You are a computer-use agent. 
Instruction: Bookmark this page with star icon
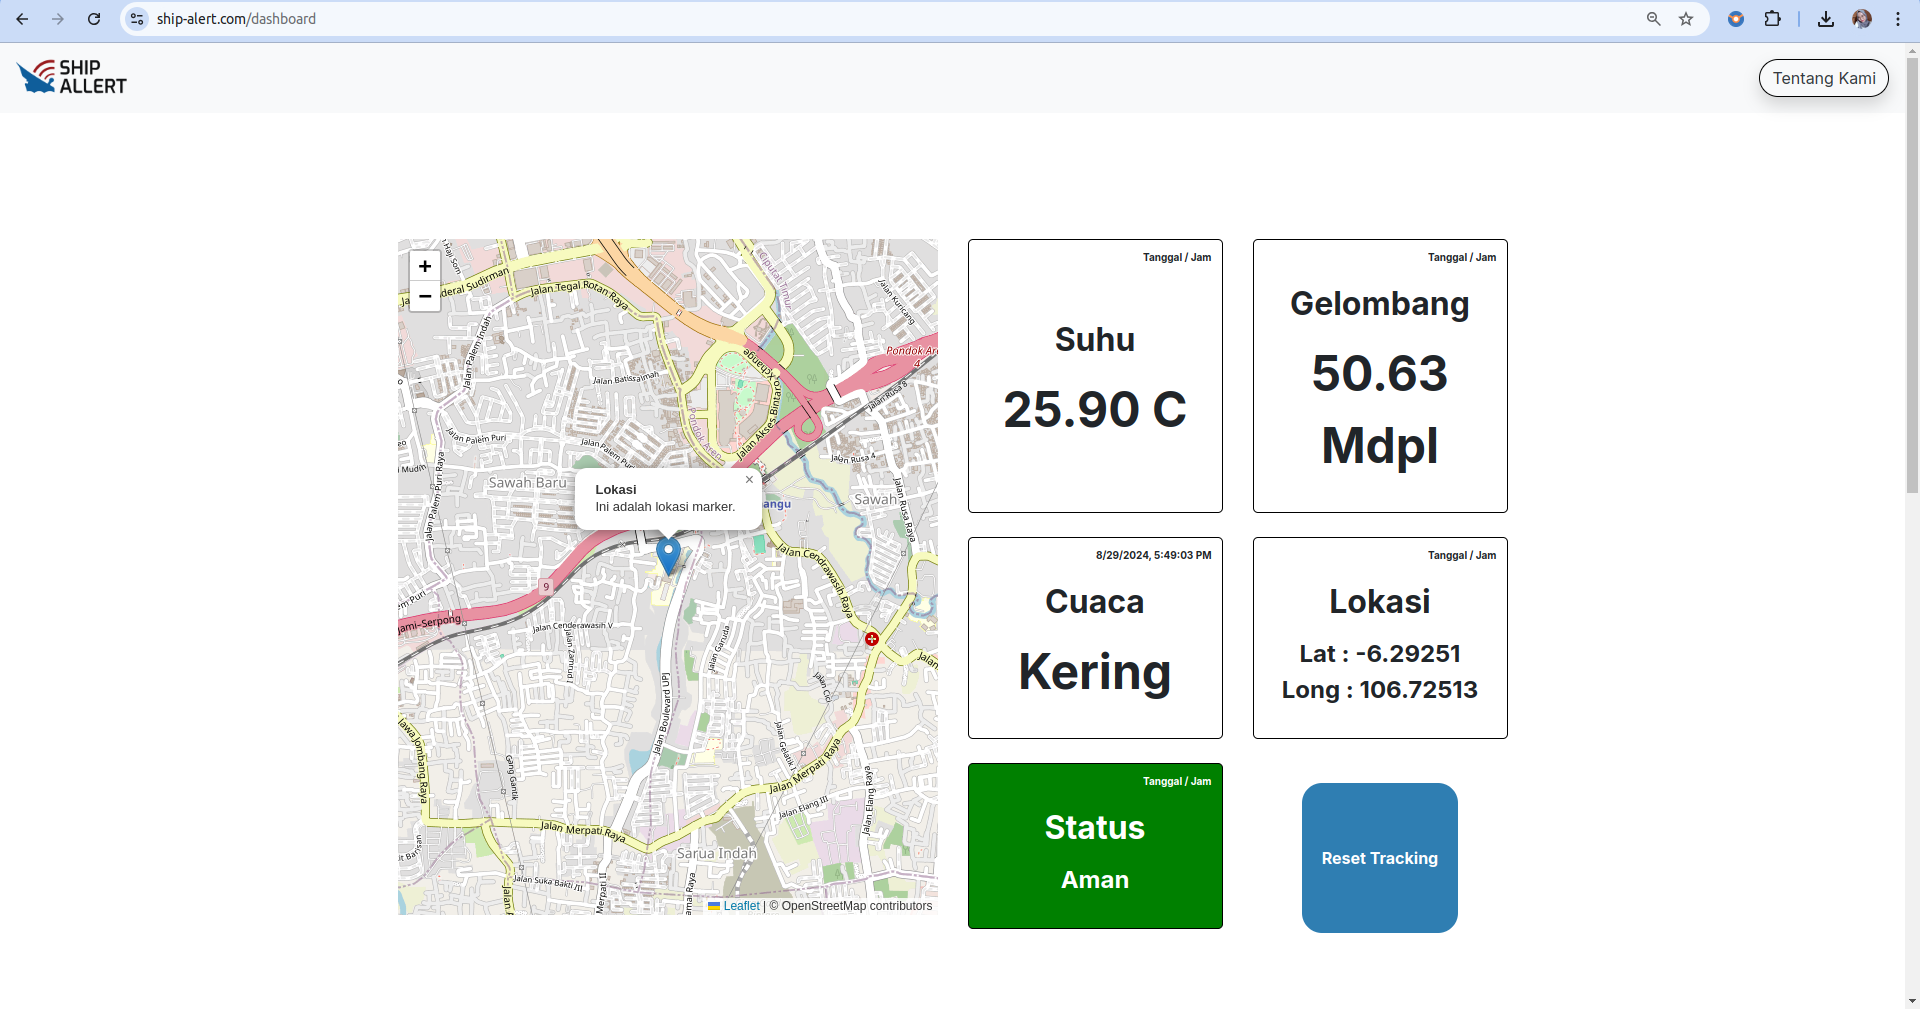click(x=1686, y=19)
